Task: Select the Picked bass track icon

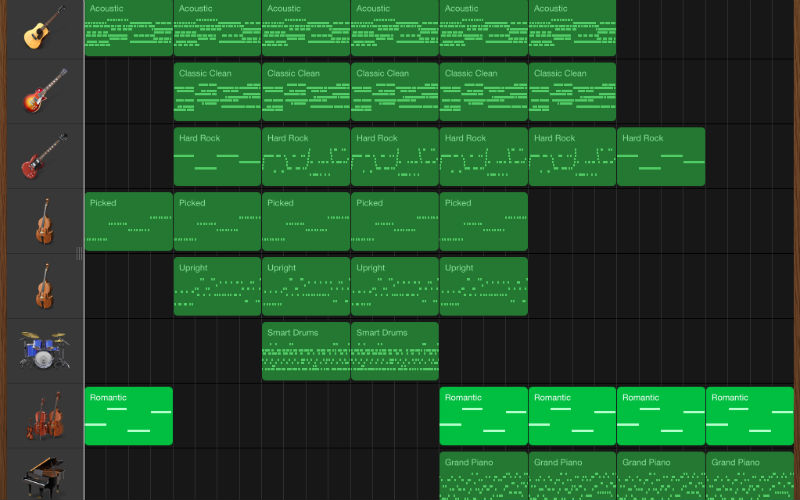Action: tap(45, 221)
